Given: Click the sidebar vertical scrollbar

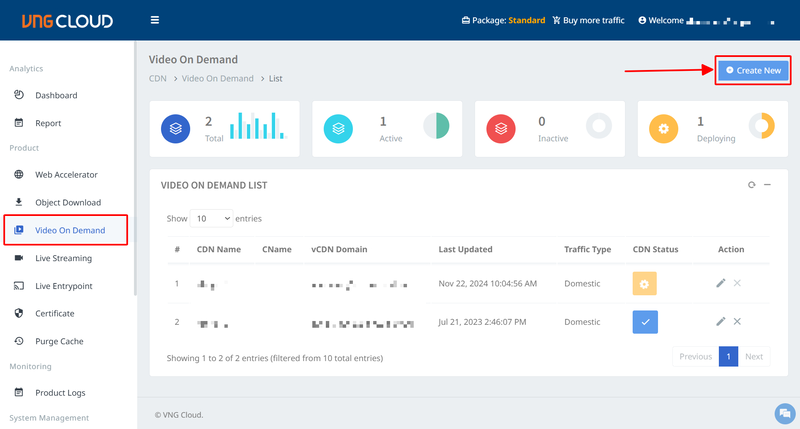Looking at the screenshot, I should [135, 168].
